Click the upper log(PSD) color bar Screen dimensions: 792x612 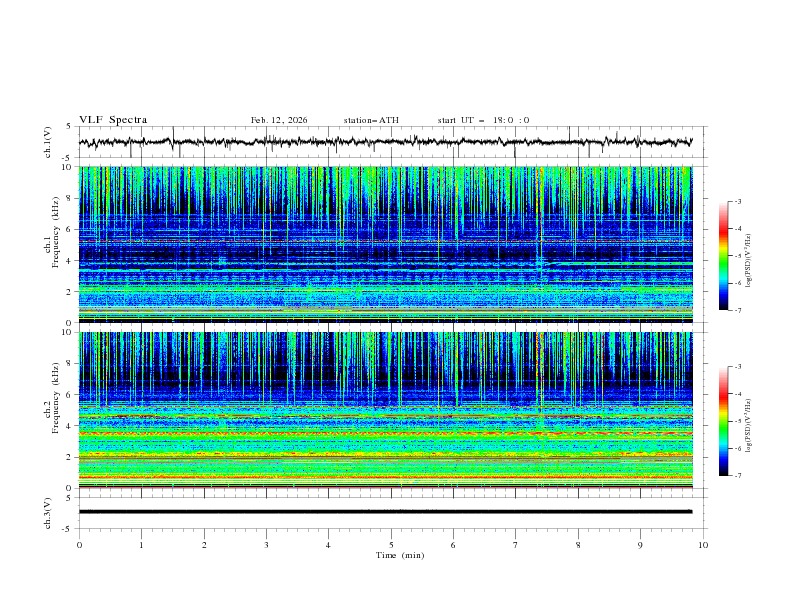724,255
